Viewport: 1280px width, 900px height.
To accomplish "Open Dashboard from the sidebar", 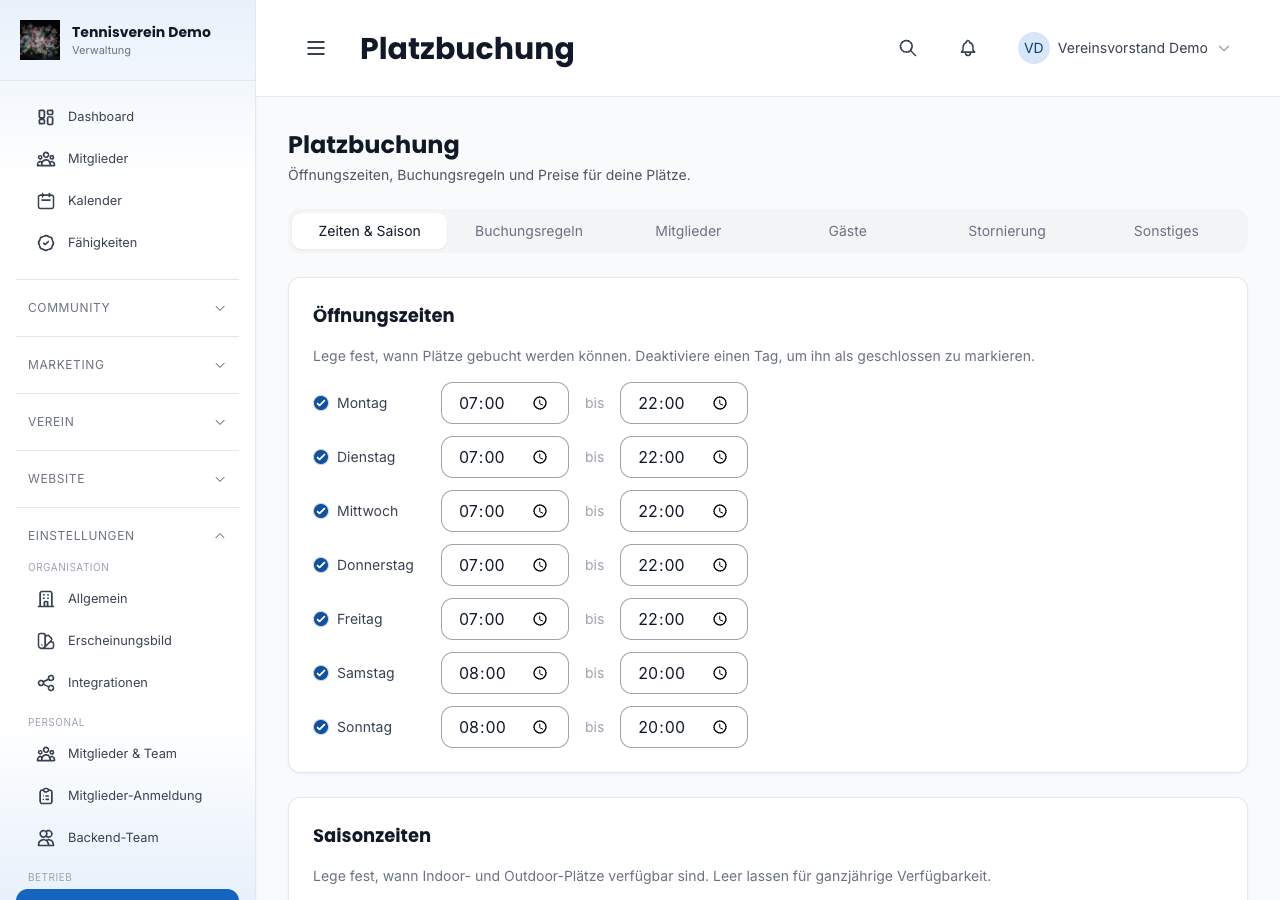I will 128,117.
